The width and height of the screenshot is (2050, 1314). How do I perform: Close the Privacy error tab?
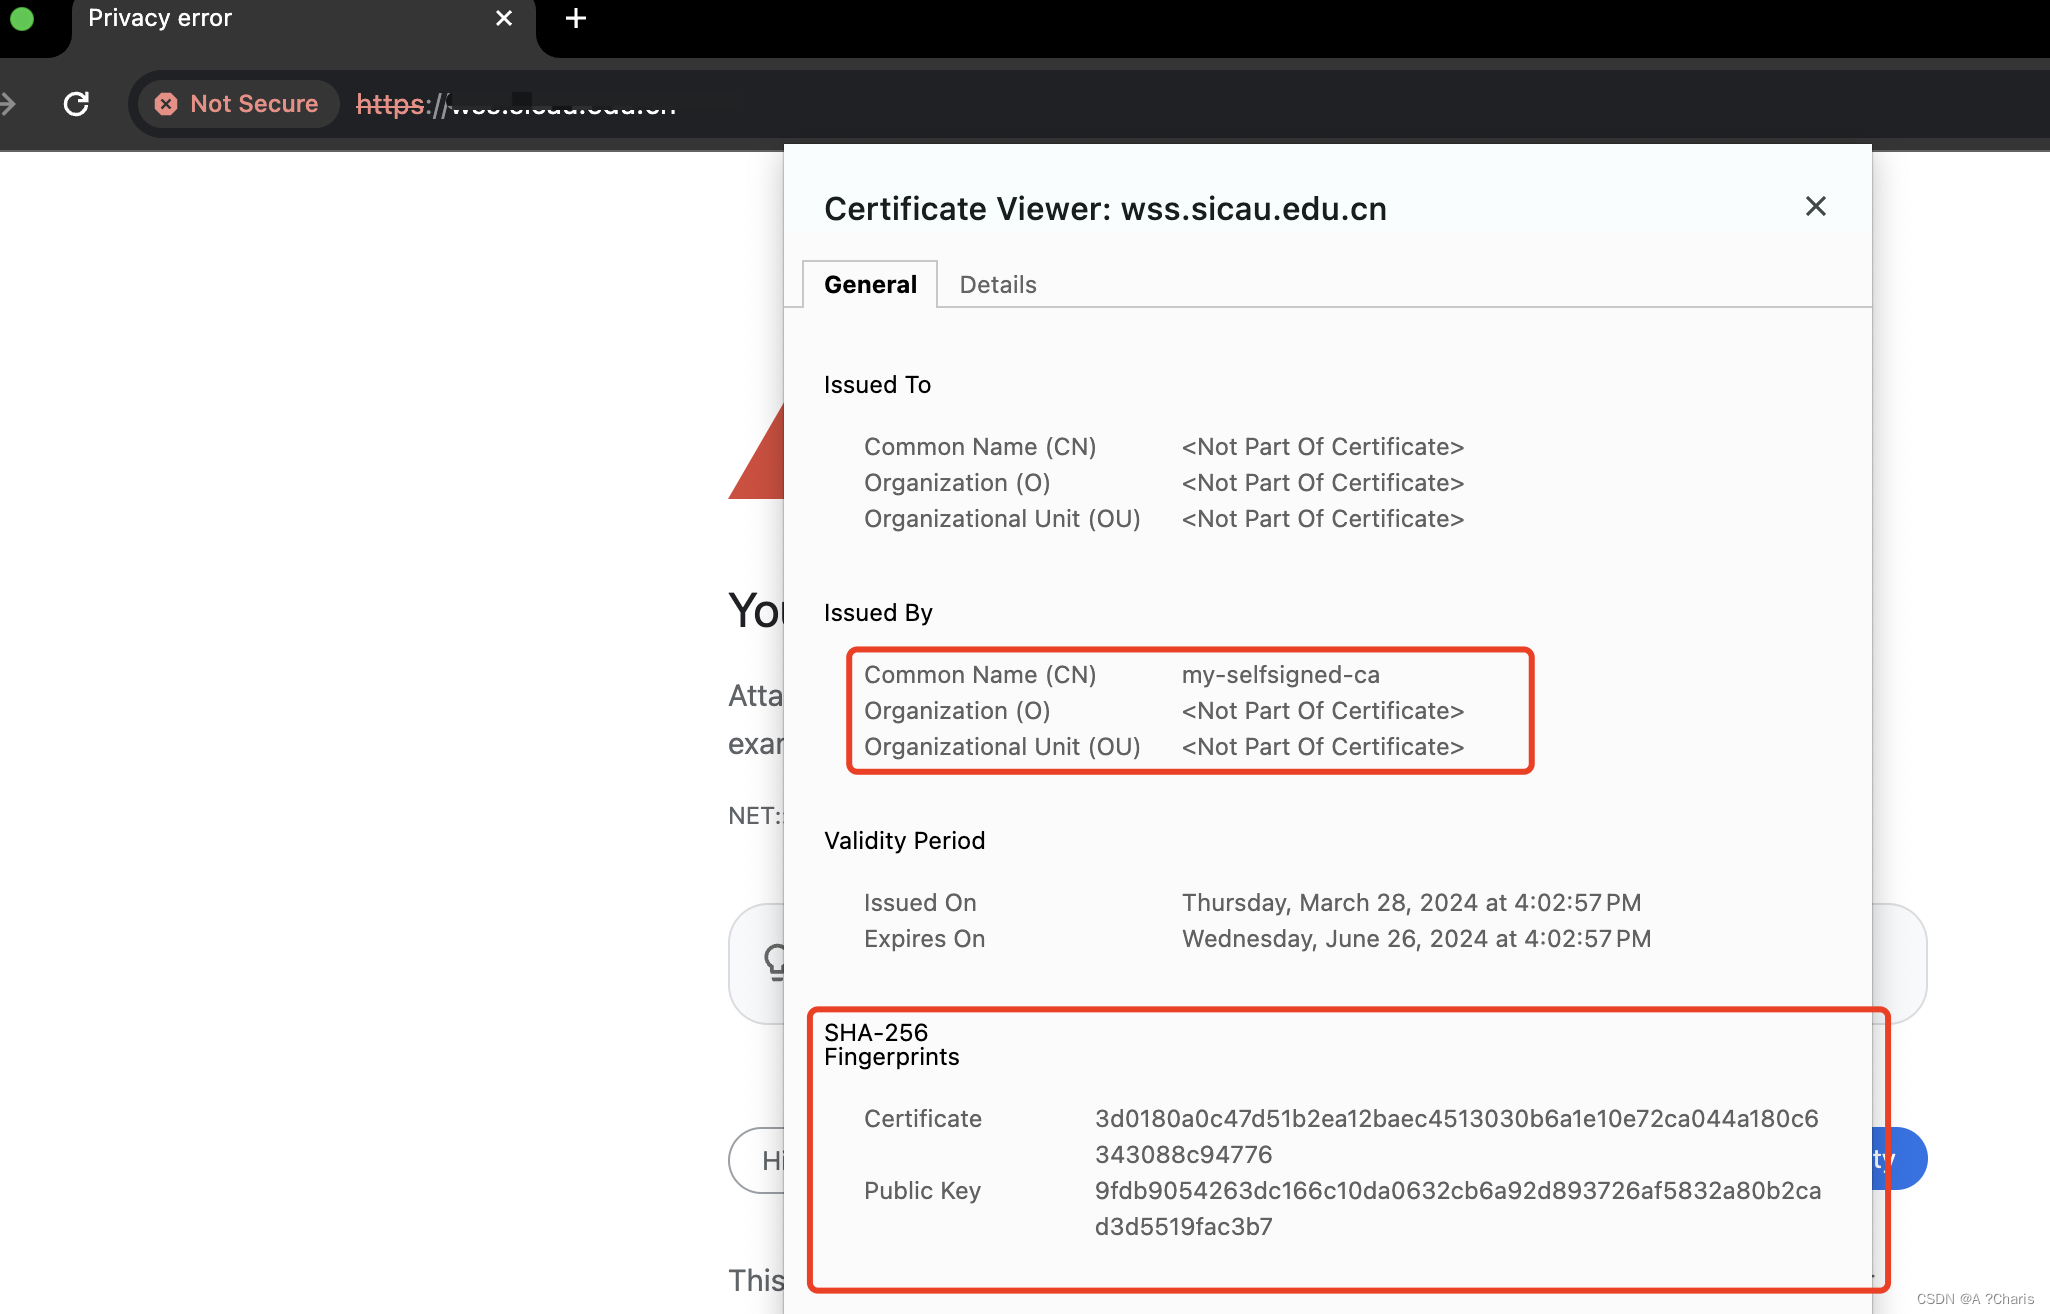point(504,18)
